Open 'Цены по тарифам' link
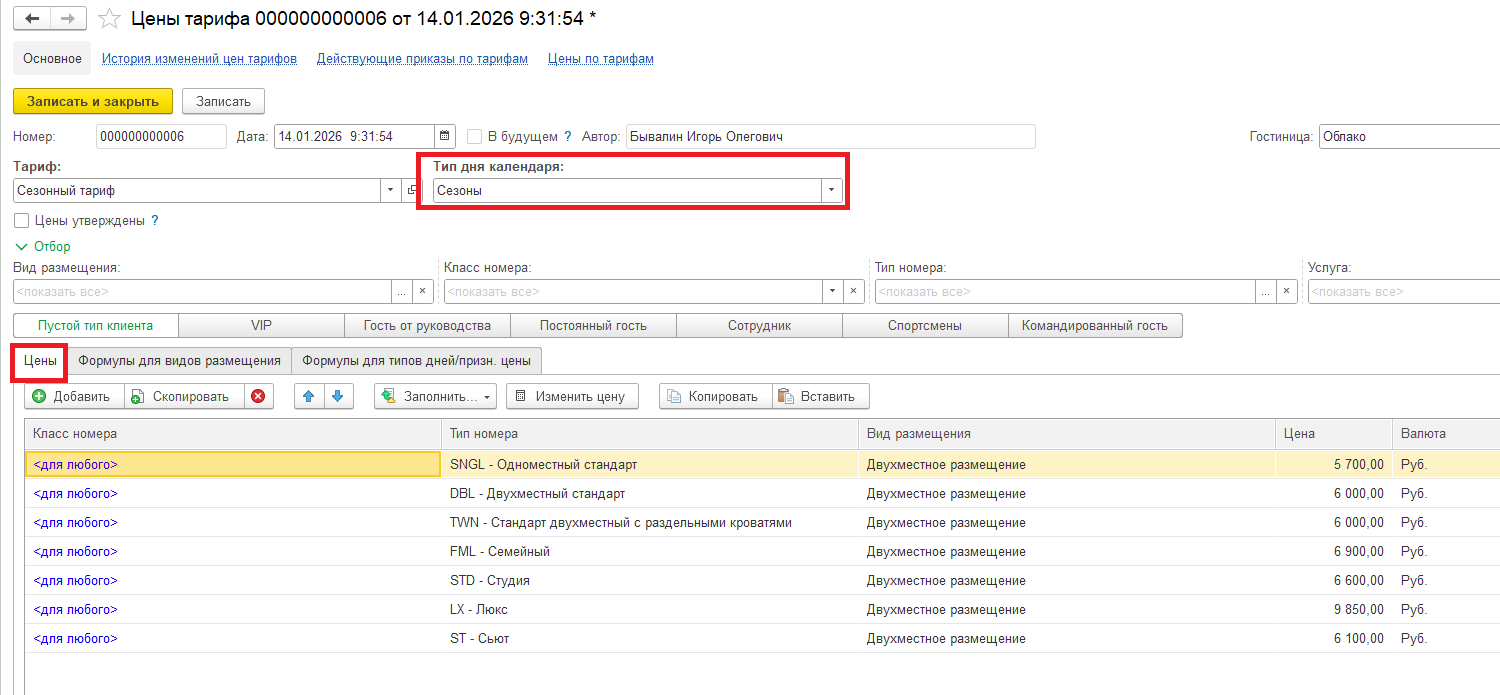 pos(601,59)
